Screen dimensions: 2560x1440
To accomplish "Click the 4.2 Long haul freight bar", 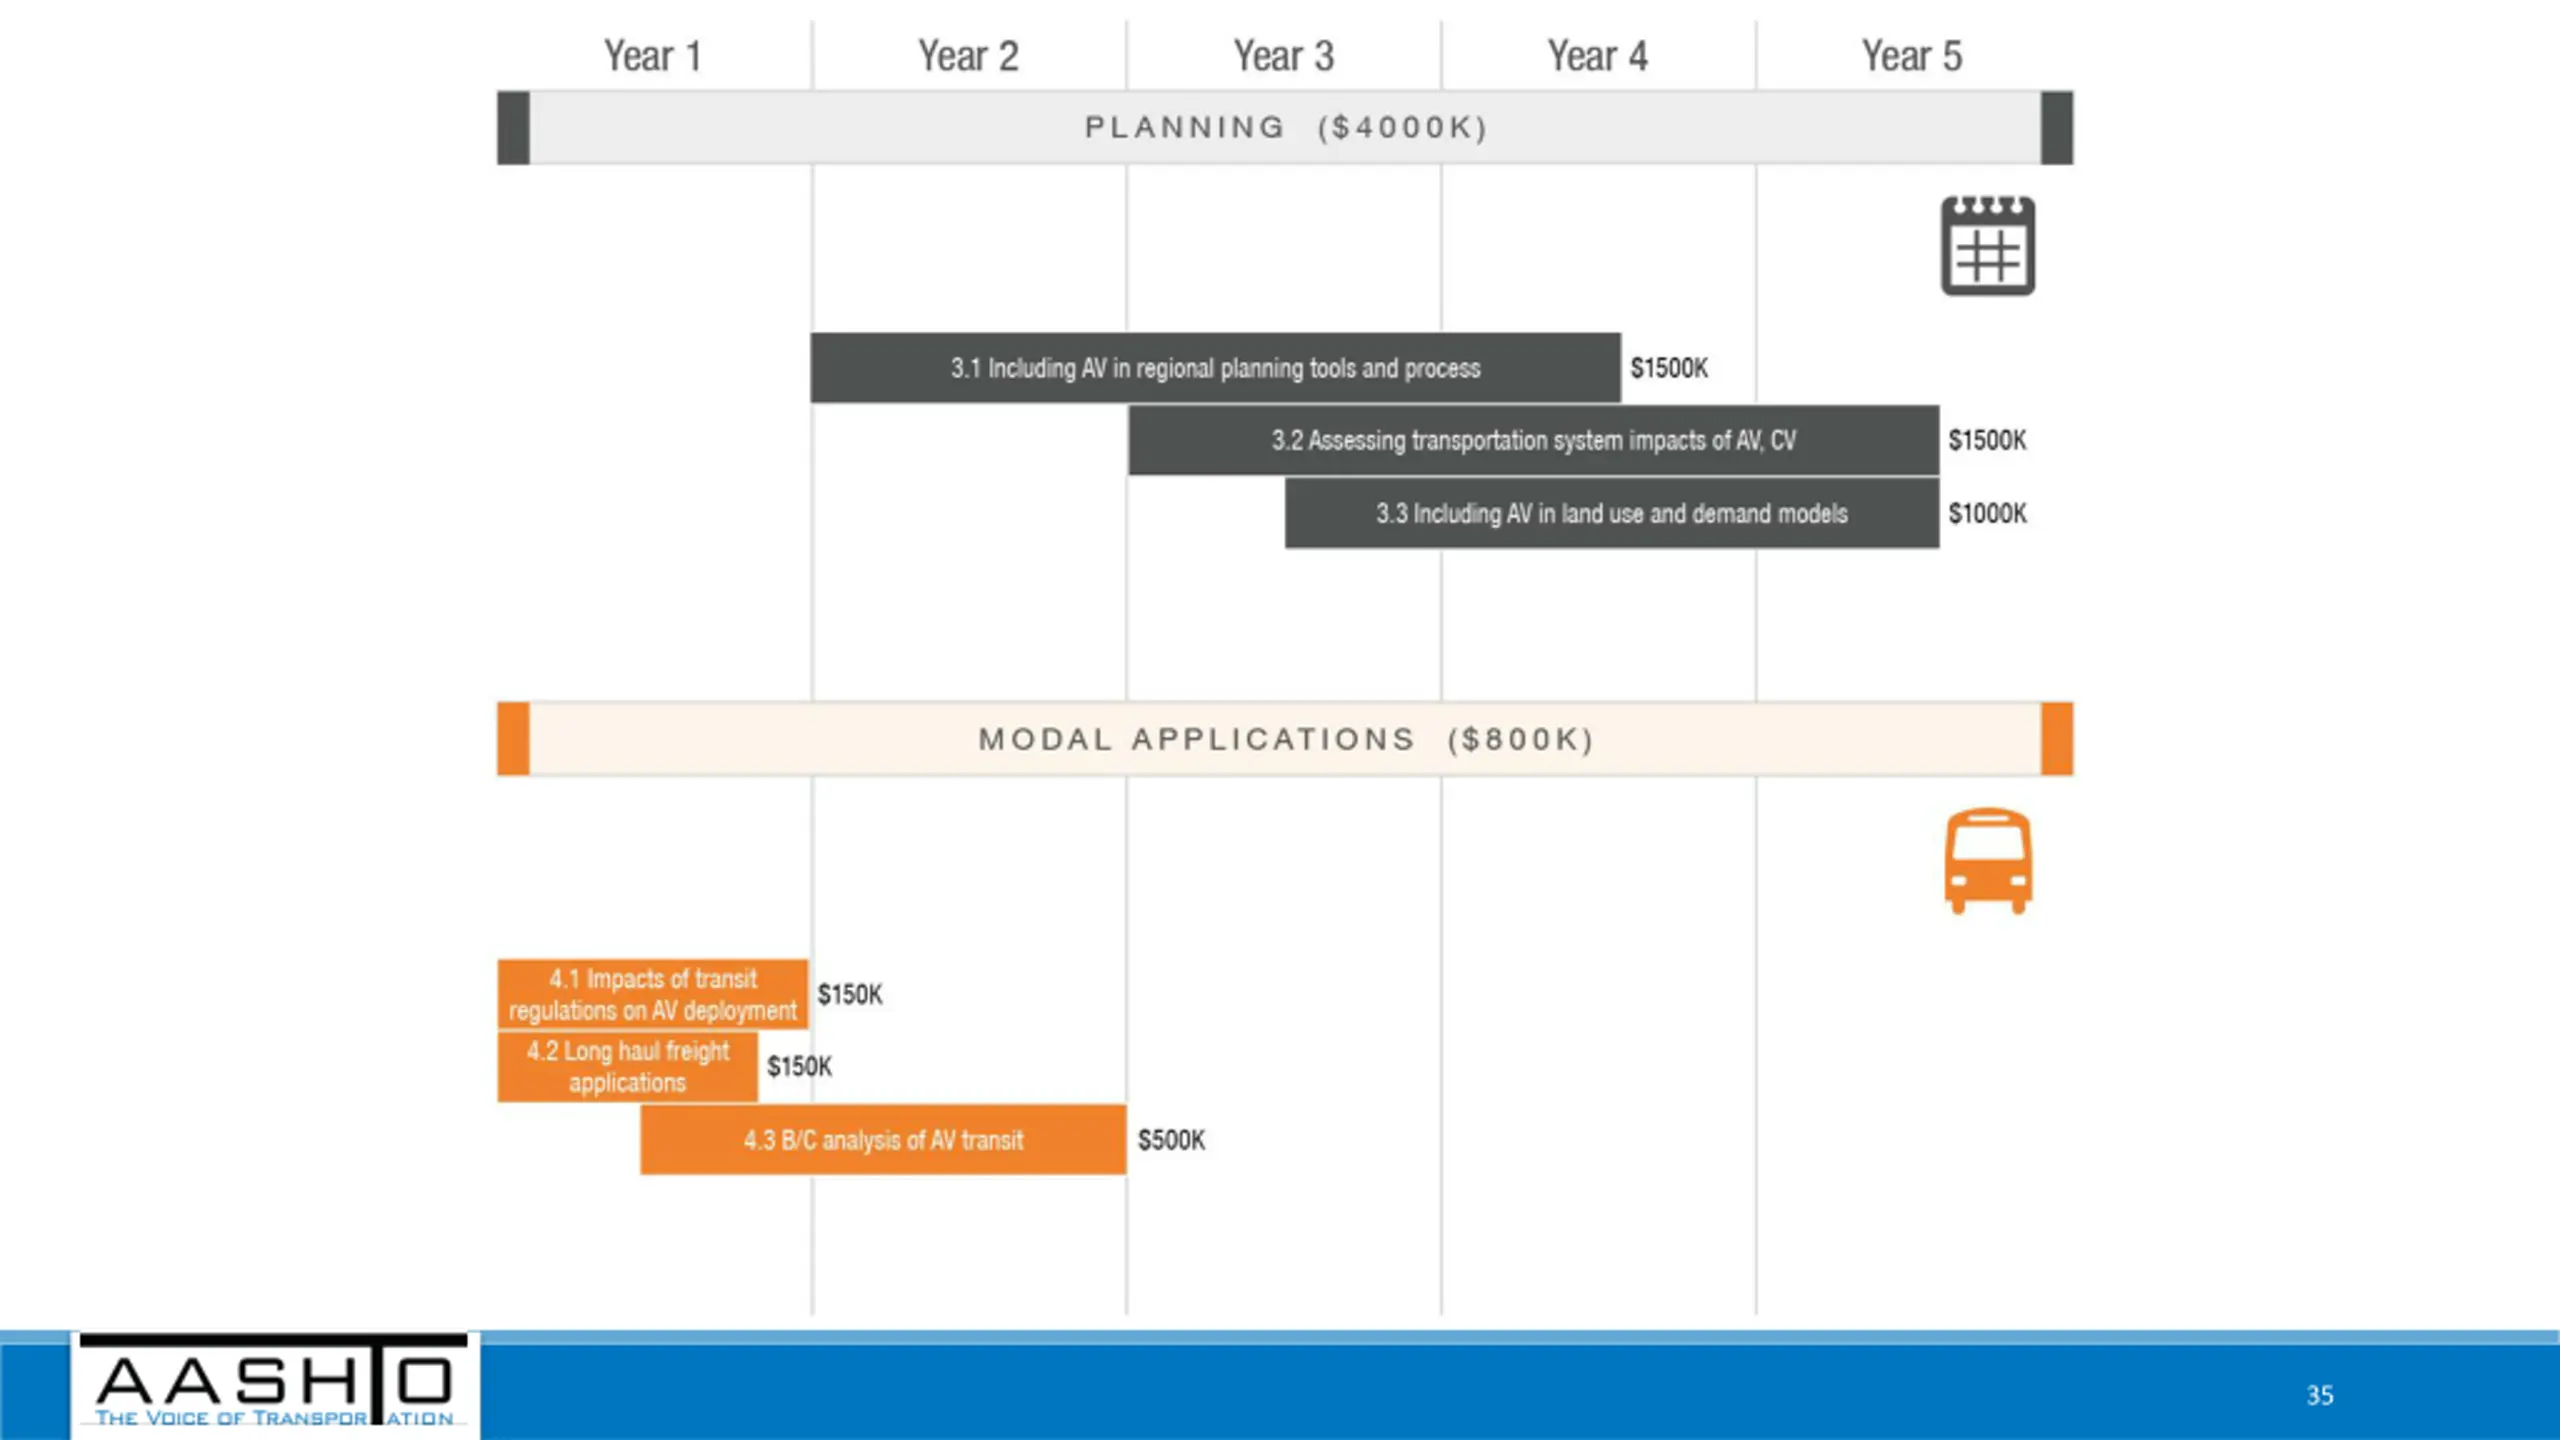I will tap(628, 1067).
